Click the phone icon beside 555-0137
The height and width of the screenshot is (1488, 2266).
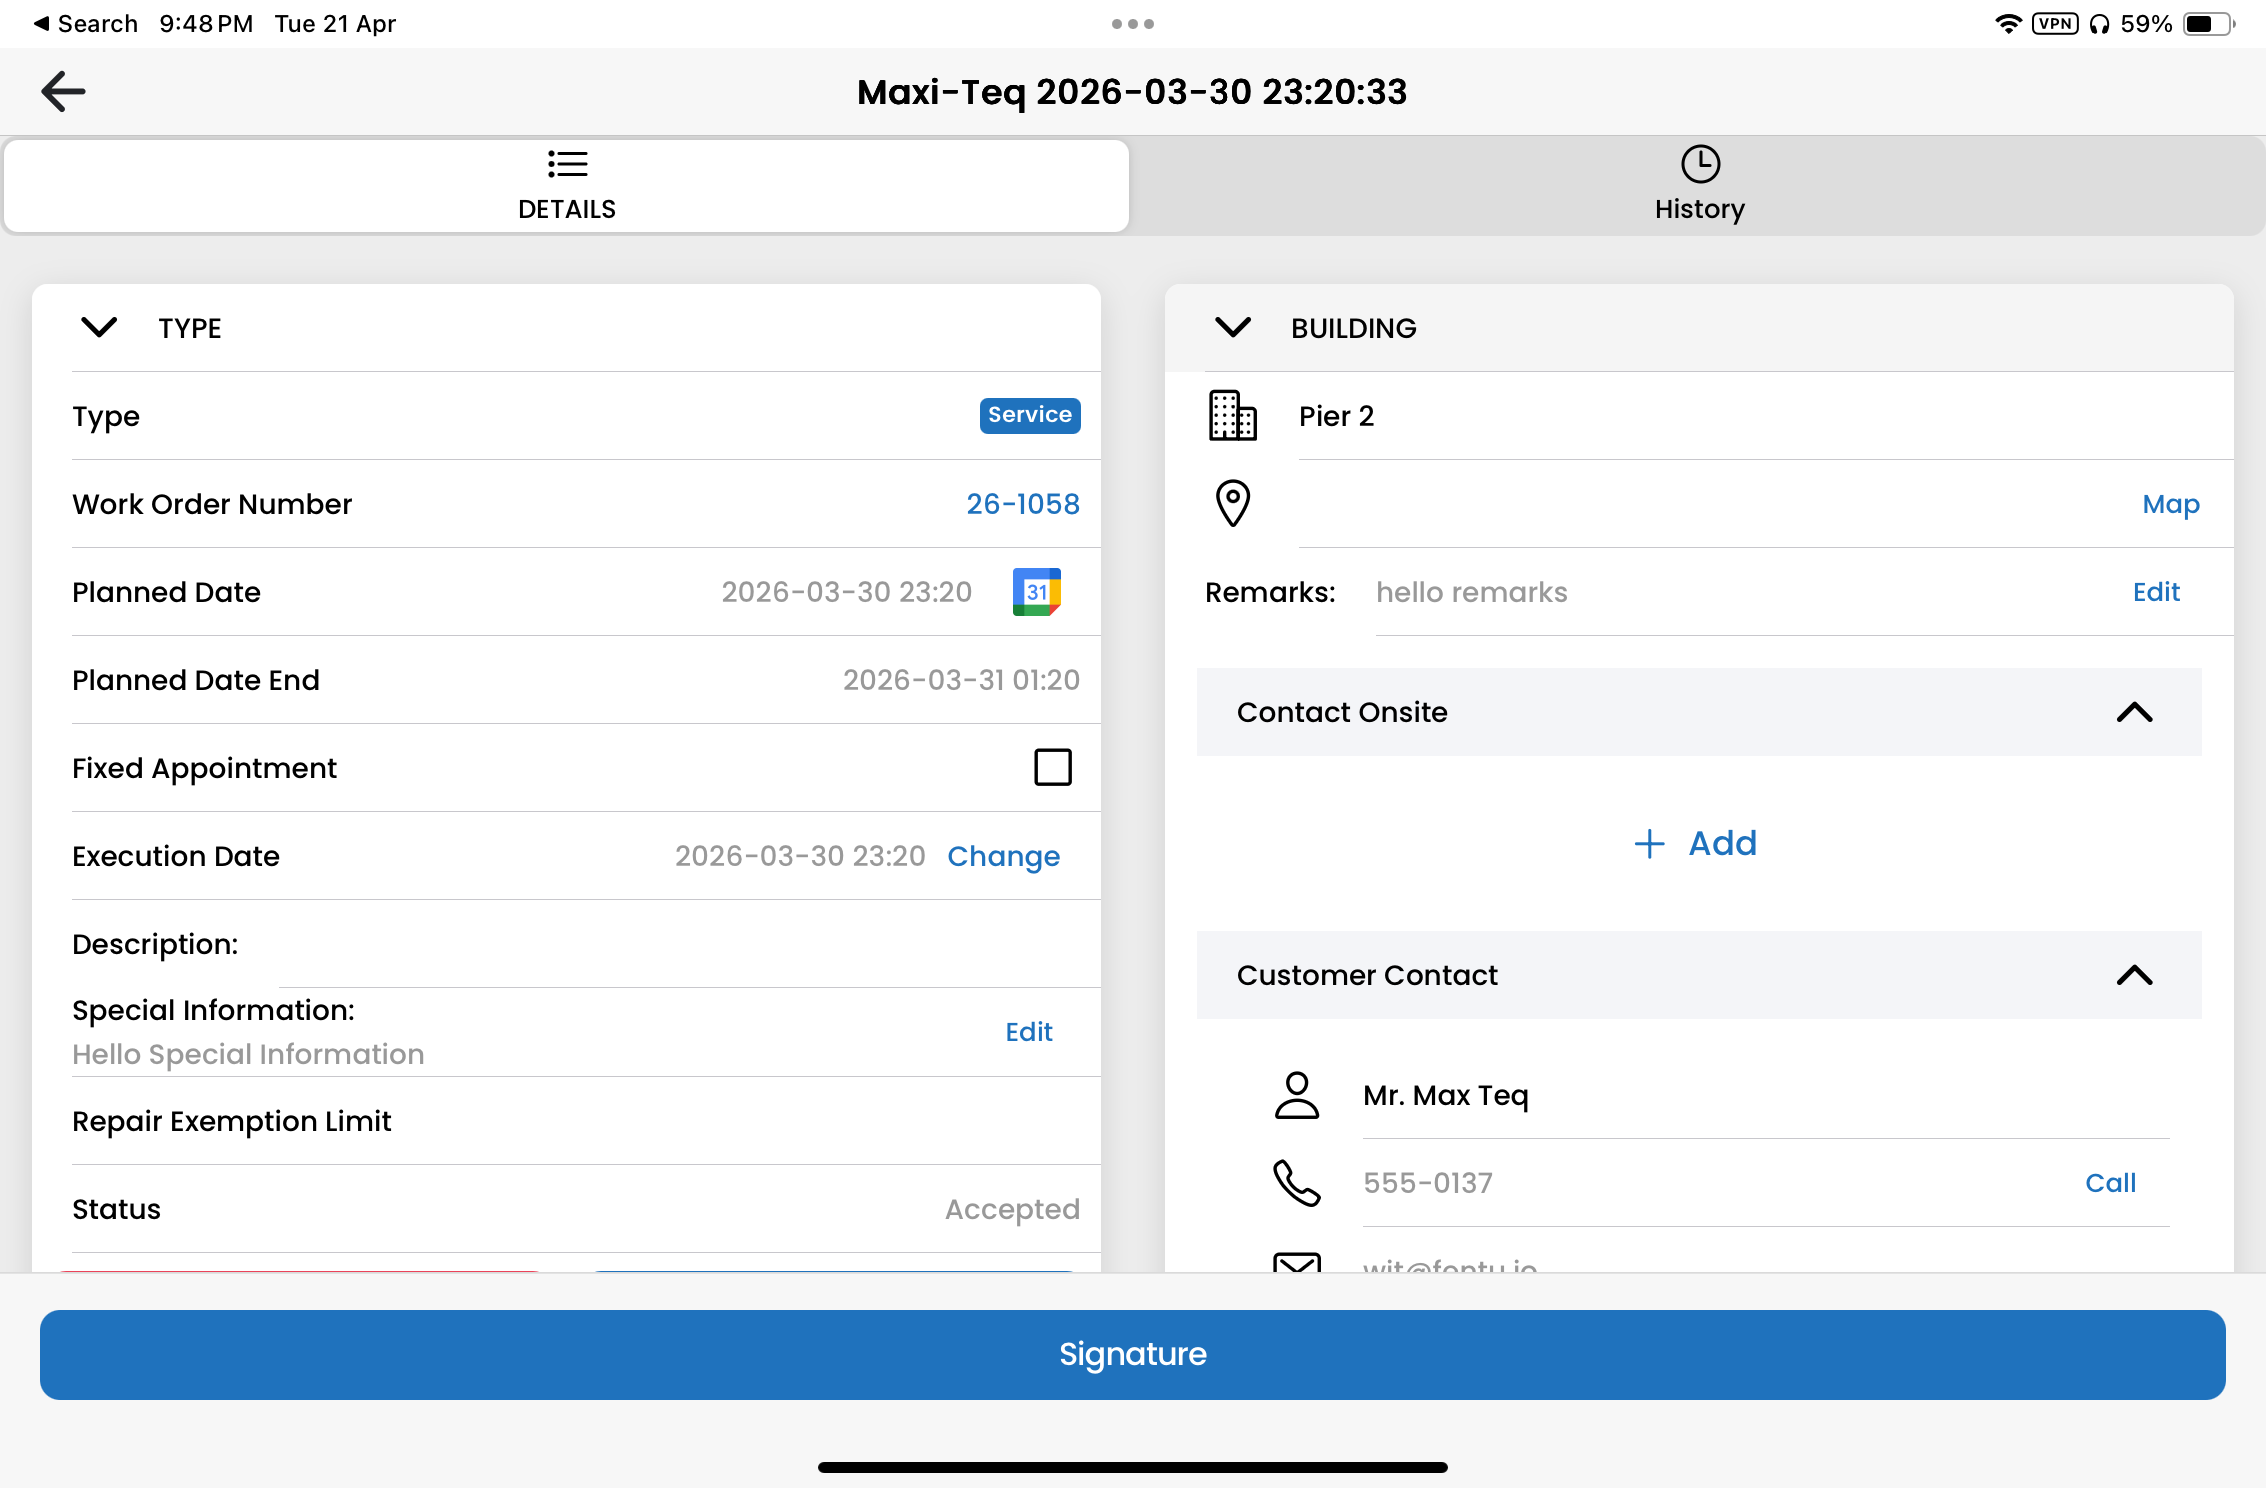pyautogui.click(x=1296, y=1183)
